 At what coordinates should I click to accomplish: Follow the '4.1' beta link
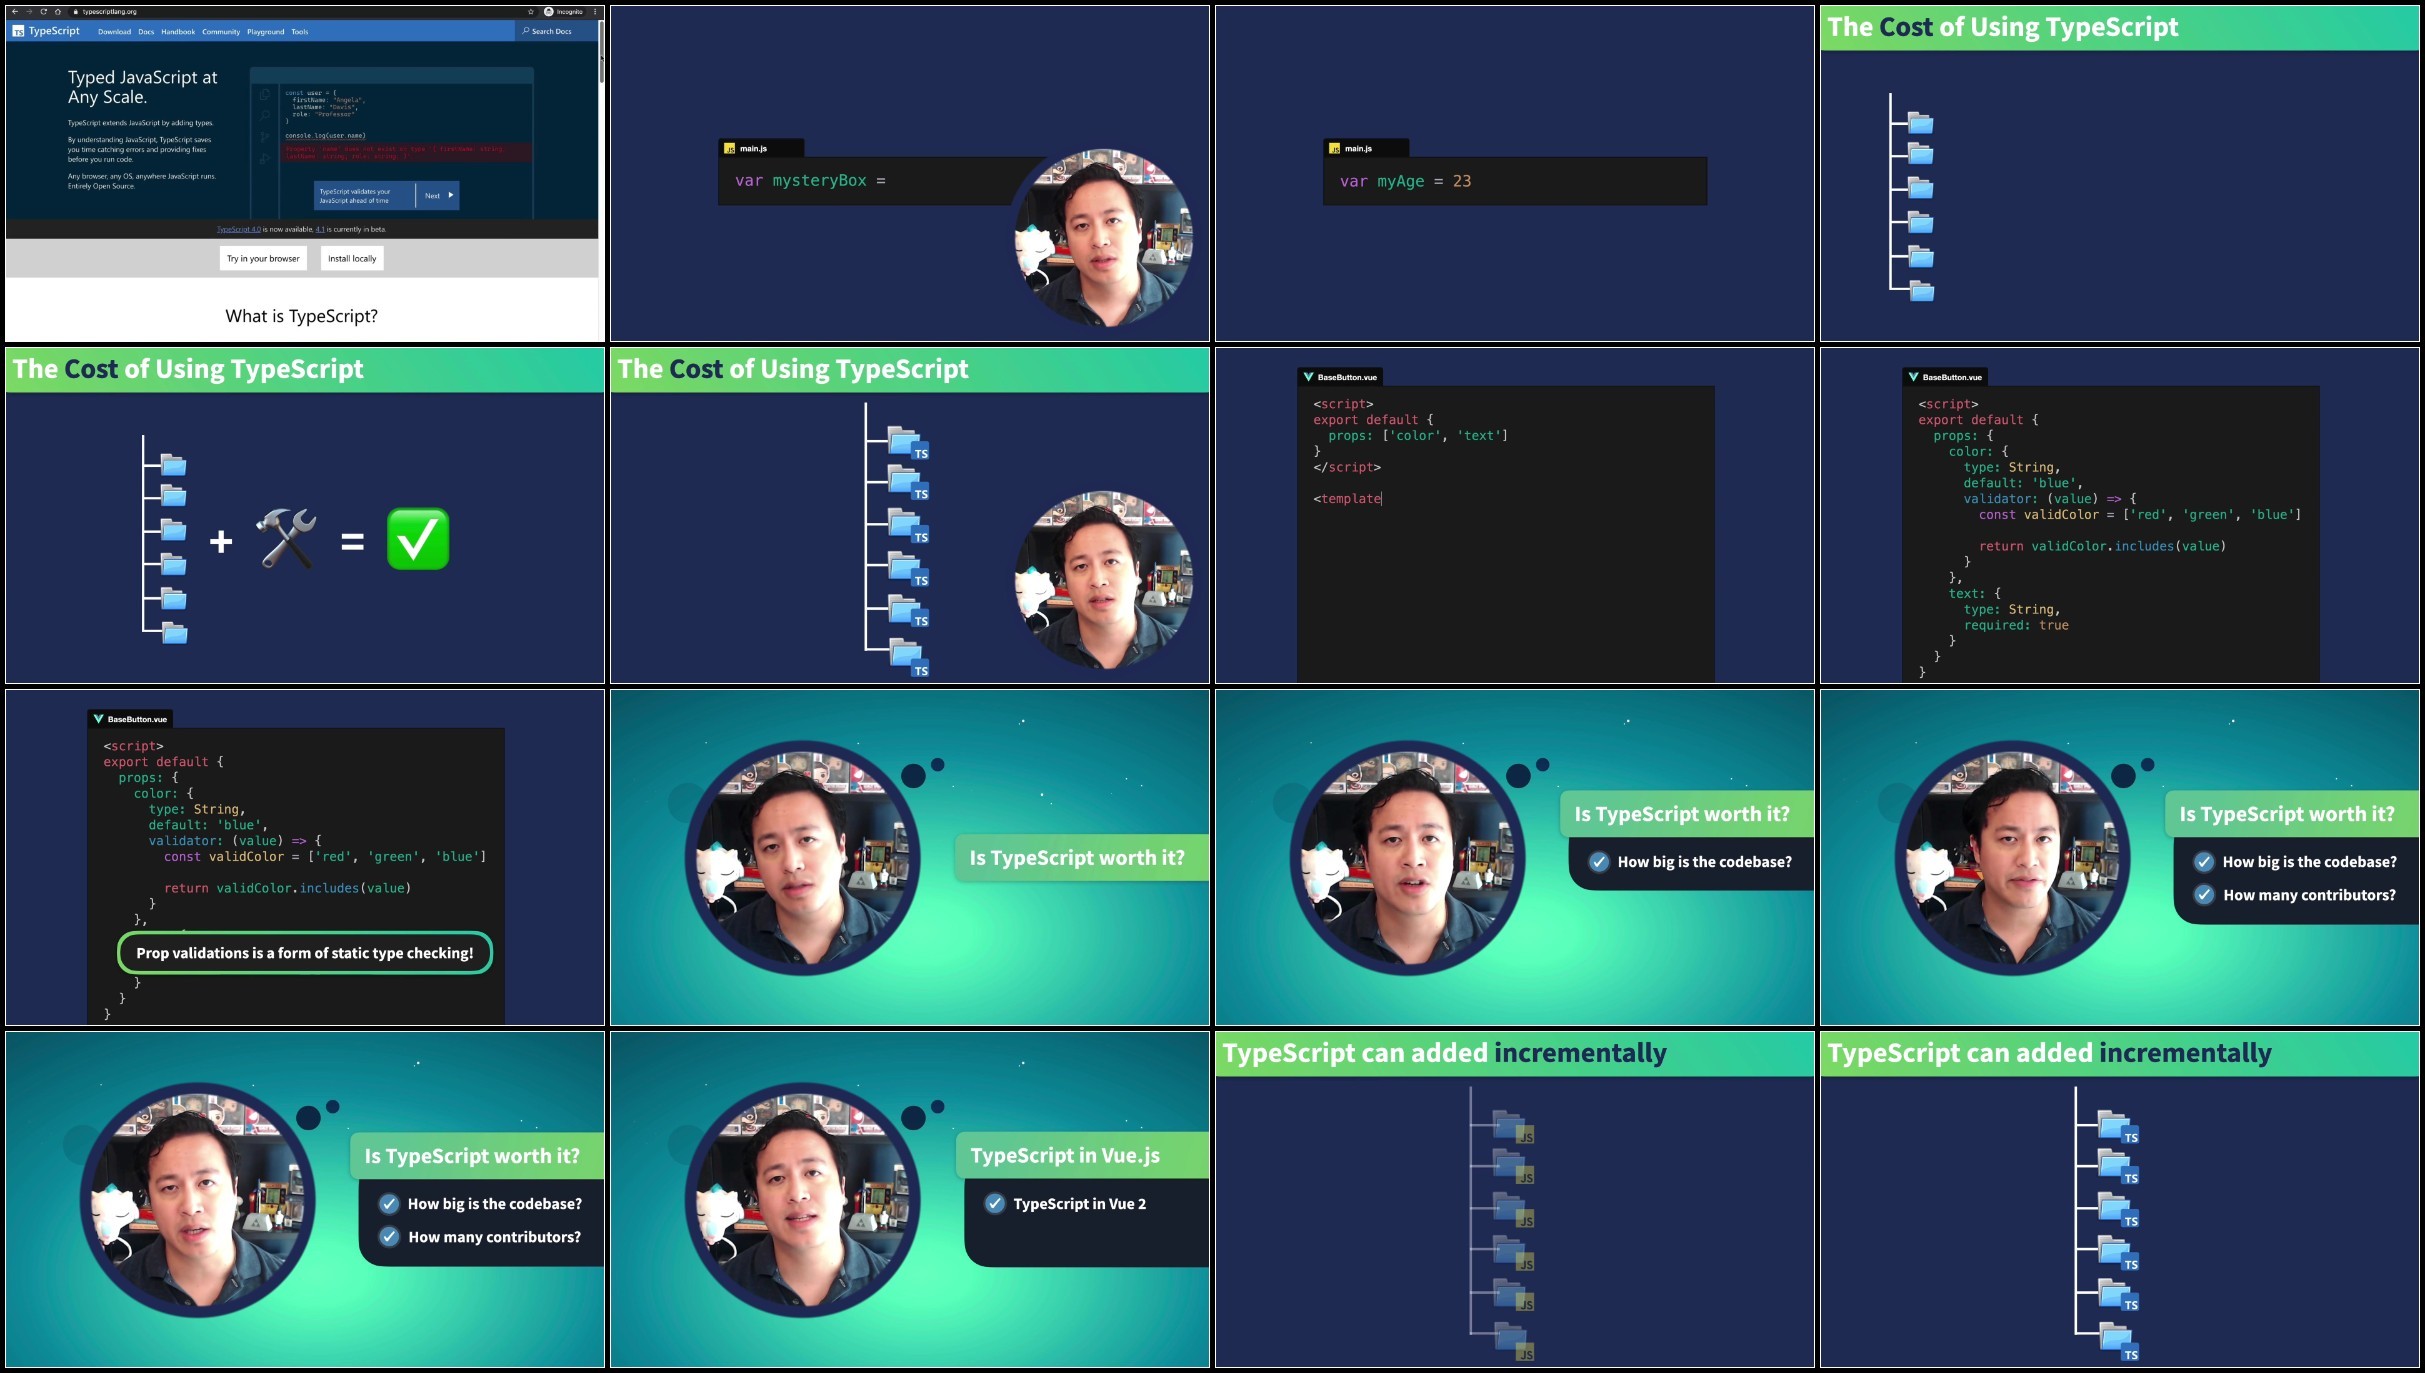(x=320, y=230)
